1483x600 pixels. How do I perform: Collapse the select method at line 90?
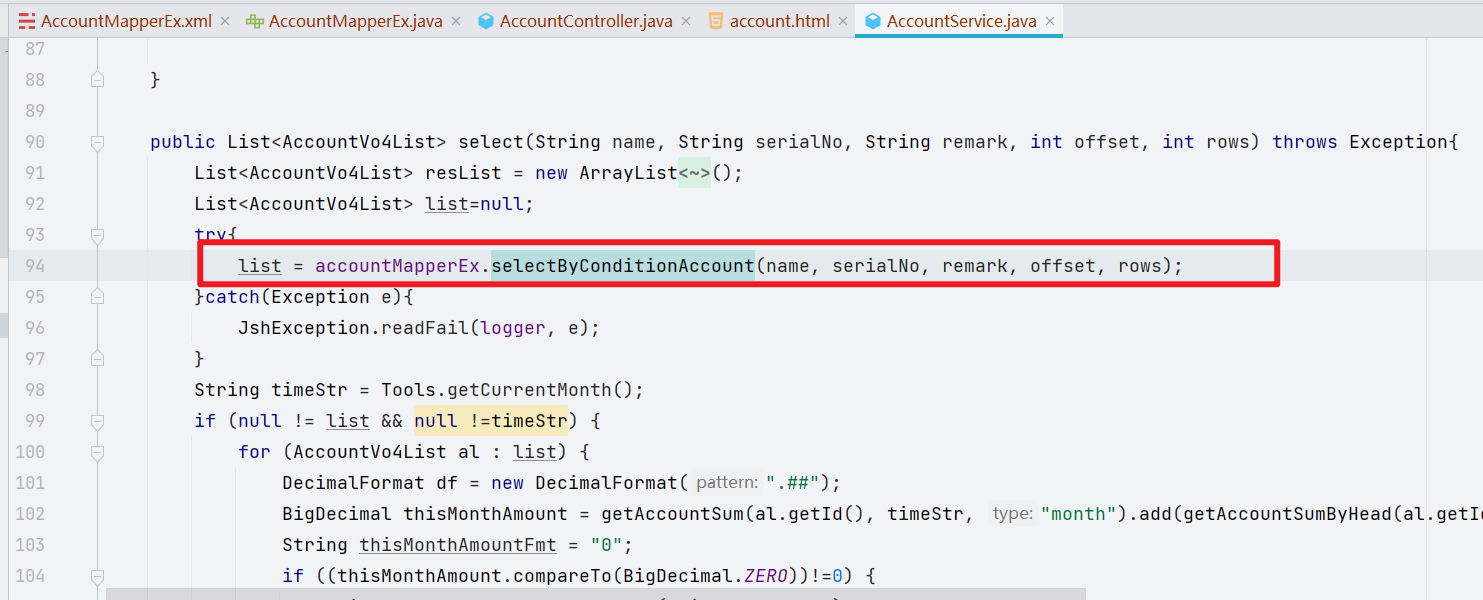97,141
